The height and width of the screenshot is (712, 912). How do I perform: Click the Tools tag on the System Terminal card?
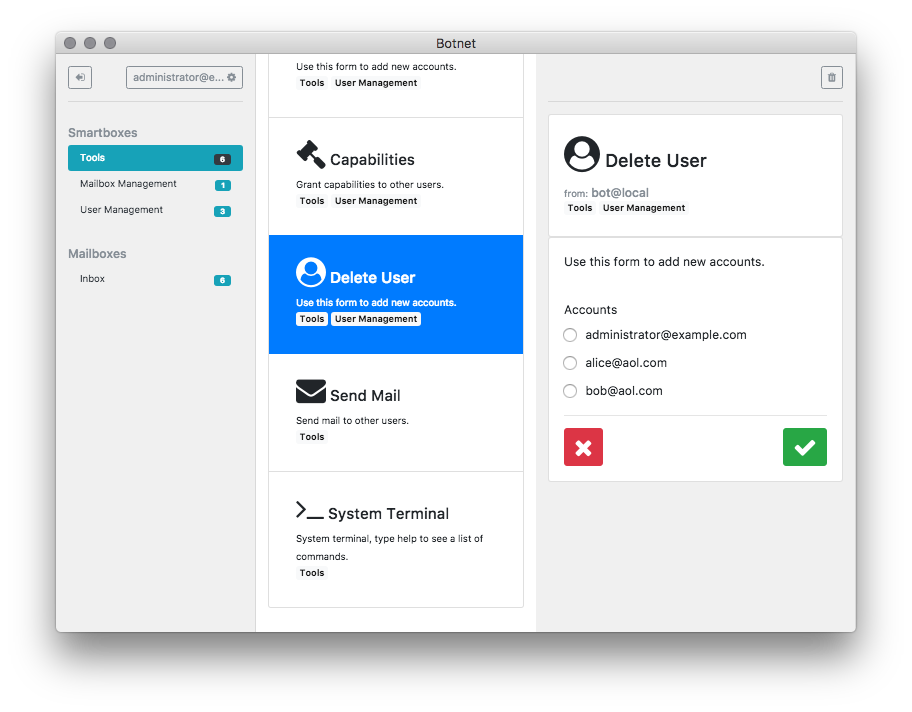312,574
